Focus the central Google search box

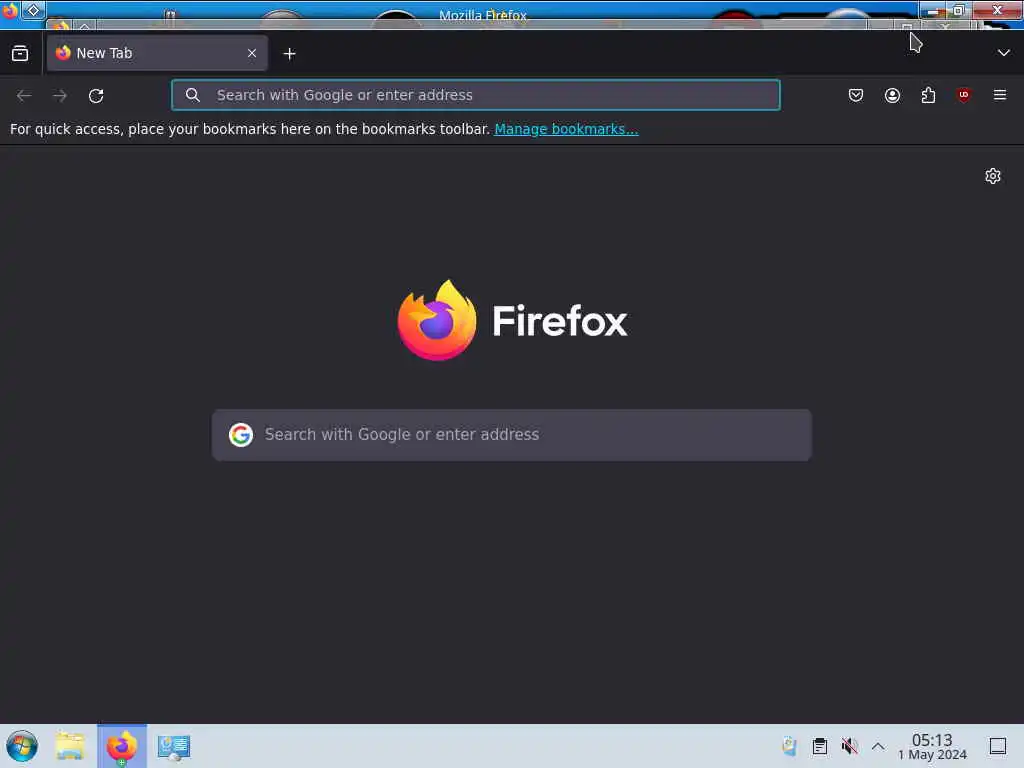[511, 435]
